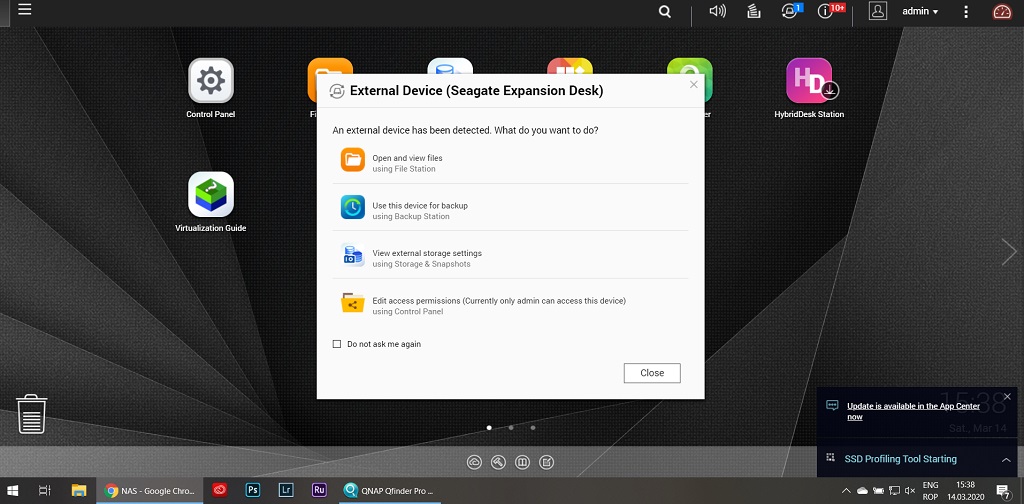
Task: Open the background tasks icon
Action: pos(754,11)
